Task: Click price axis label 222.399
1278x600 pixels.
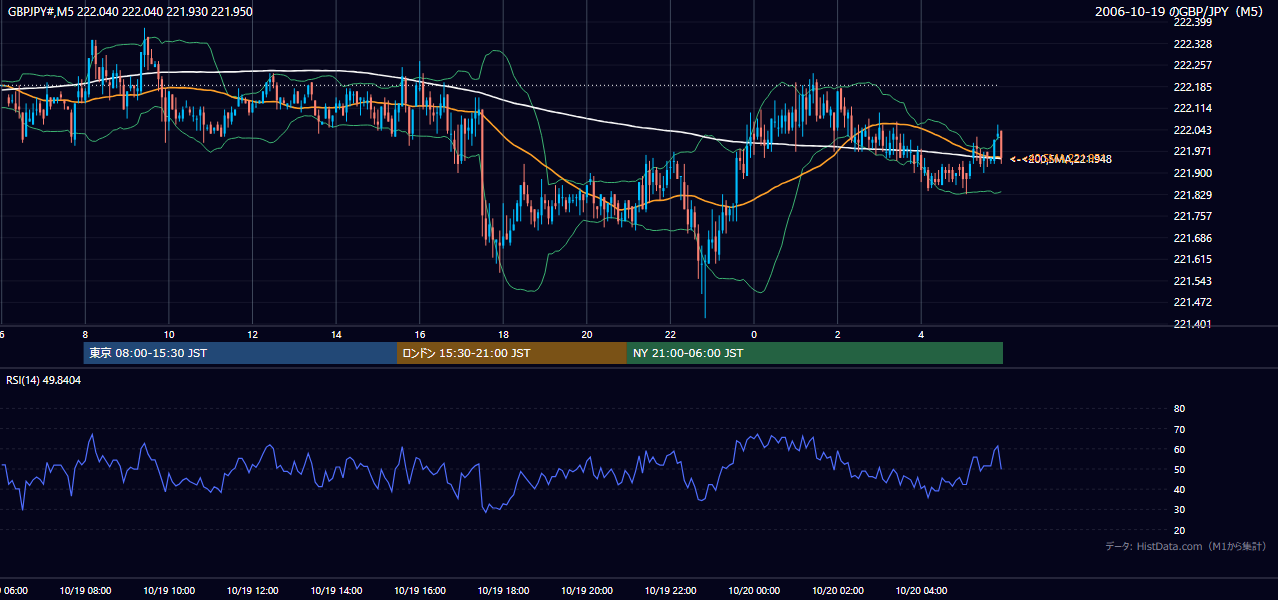Action: click(1192, 22)
